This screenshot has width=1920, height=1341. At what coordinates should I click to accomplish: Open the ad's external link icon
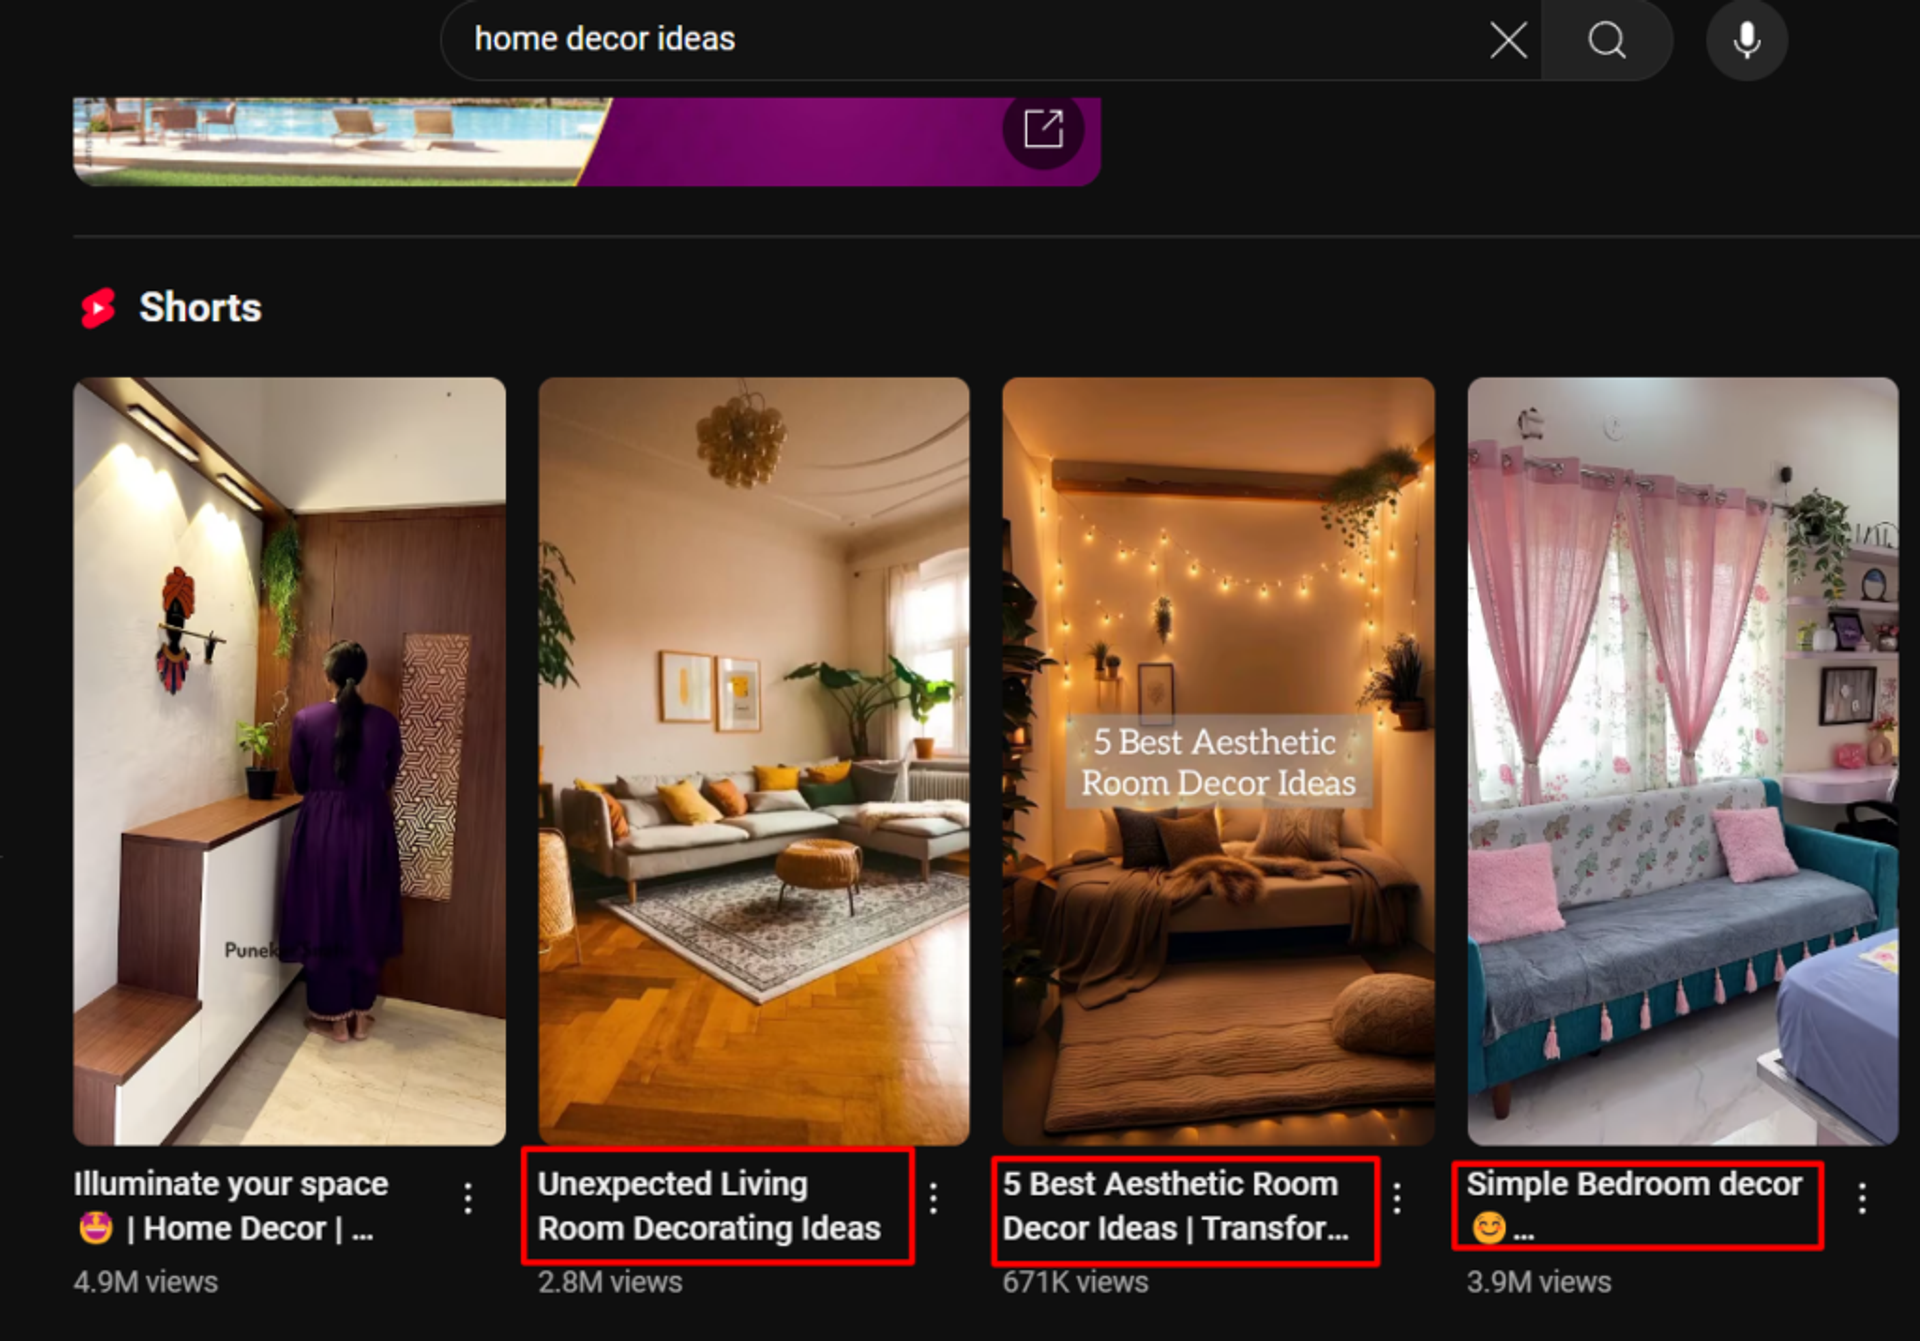(x=1043, y=129)
